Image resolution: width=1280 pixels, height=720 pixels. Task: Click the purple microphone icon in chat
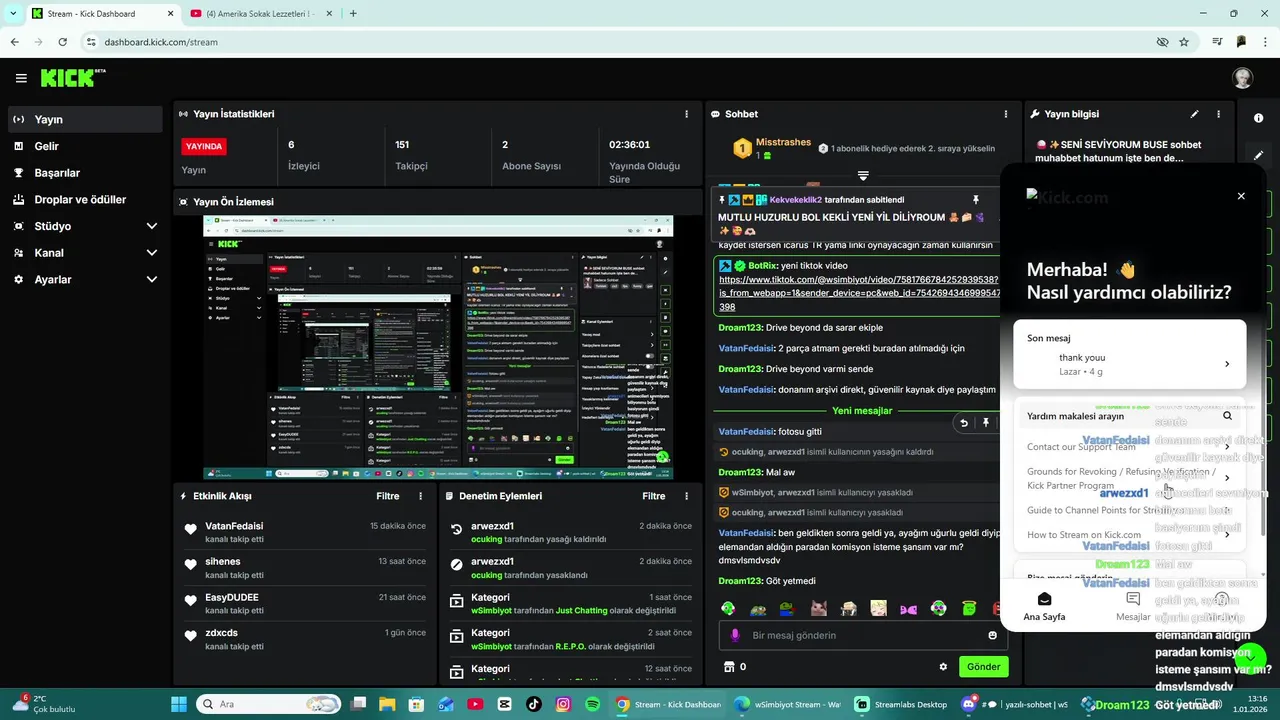[735, 635]
